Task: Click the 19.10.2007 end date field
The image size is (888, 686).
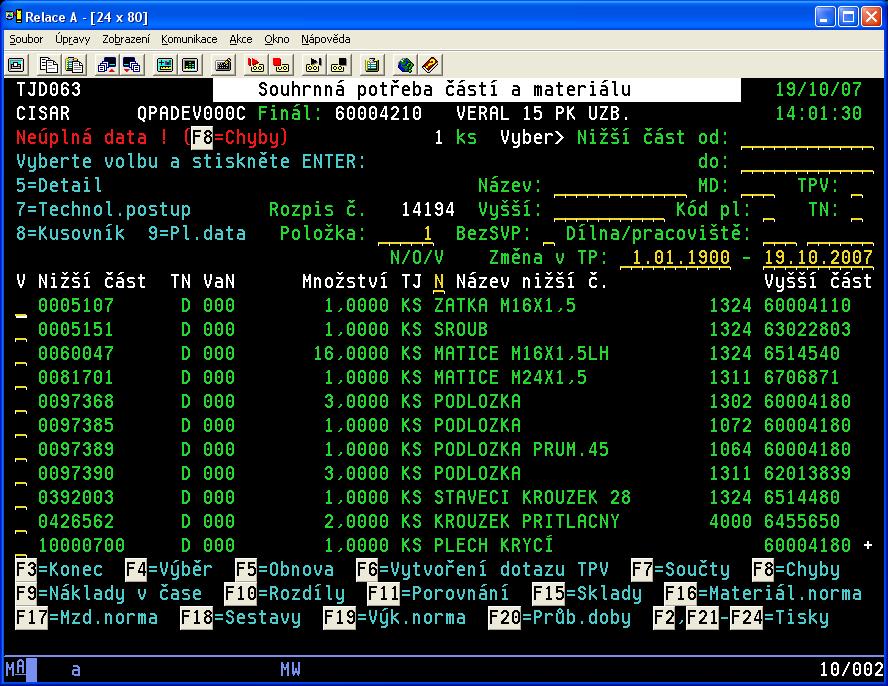Action: (x=818, y=258)
